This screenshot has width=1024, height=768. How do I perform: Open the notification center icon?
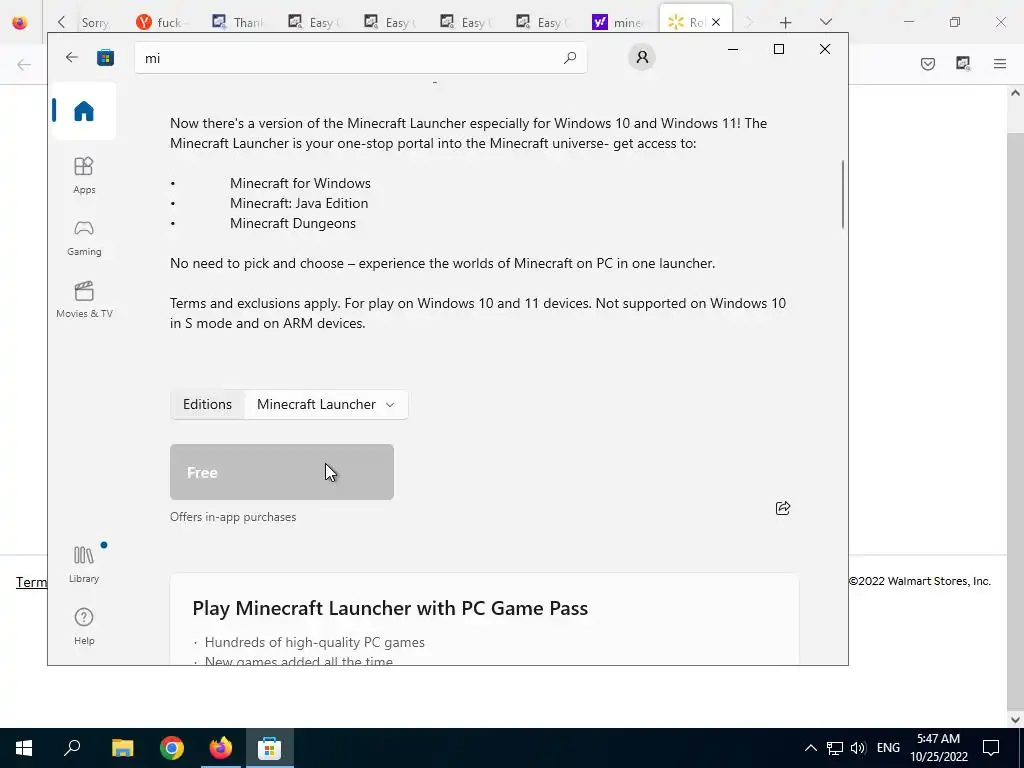[x=991, y=748]
